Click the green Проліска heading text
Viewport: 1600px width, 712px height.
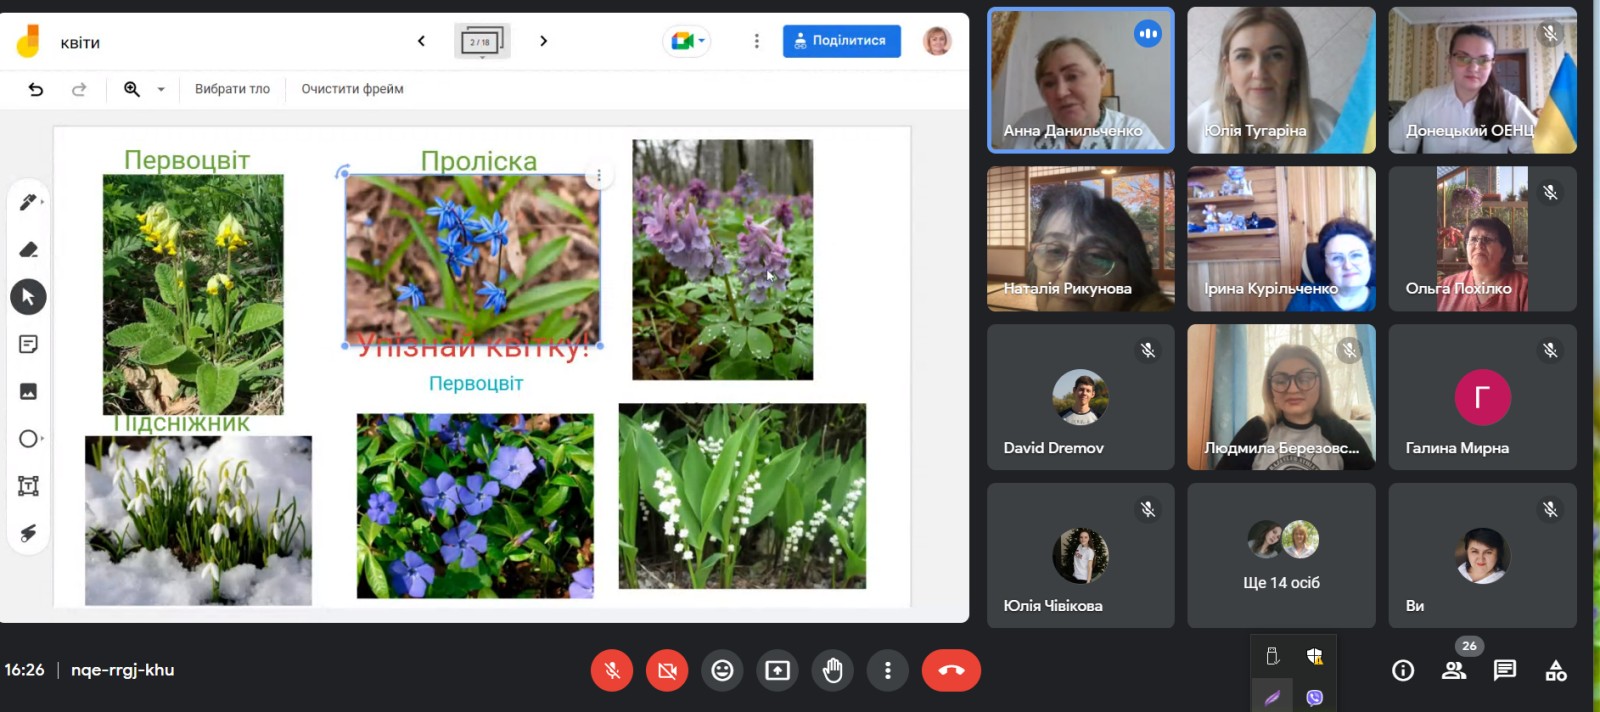[479, 161]
